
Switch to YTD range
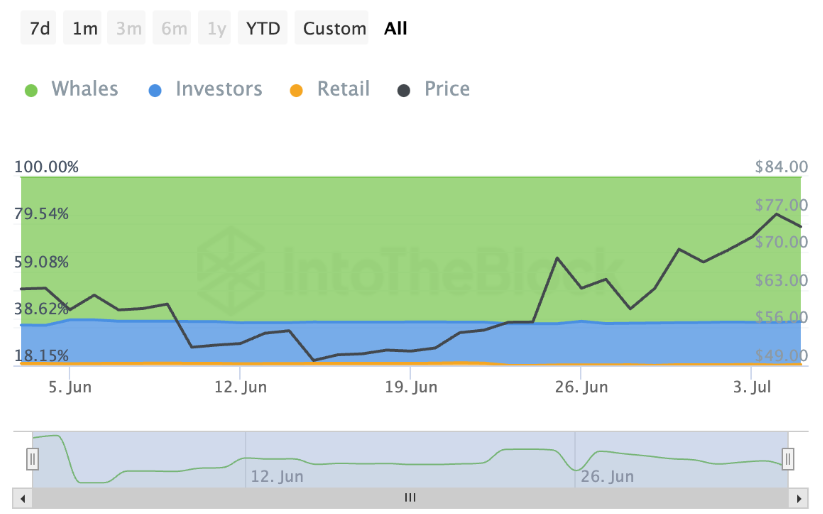(263, 28)
